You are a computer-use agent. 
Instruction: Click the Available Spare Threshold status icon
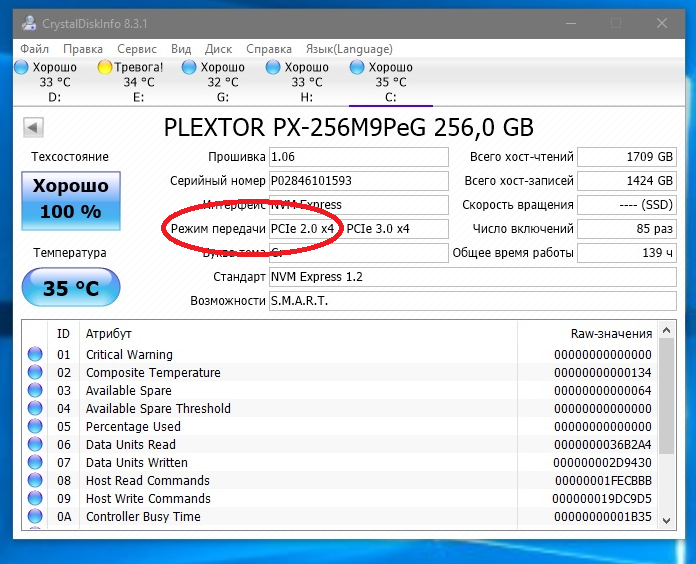pyautogui.click(x=35, y=408)
